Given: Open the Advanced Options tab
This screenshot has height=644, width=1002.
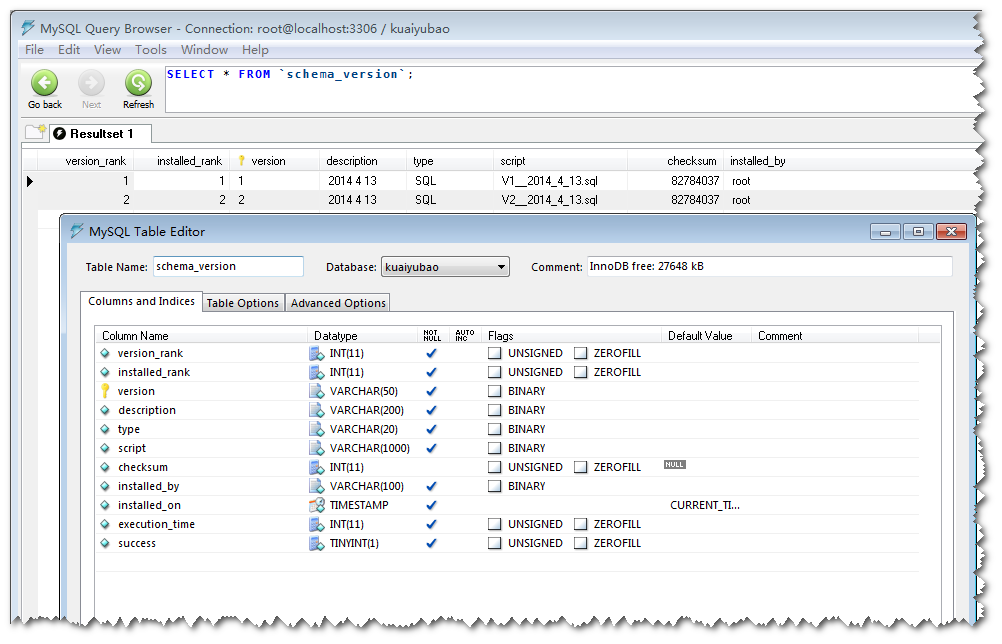Looking at the screenshot, I should (x=338, y=303).
